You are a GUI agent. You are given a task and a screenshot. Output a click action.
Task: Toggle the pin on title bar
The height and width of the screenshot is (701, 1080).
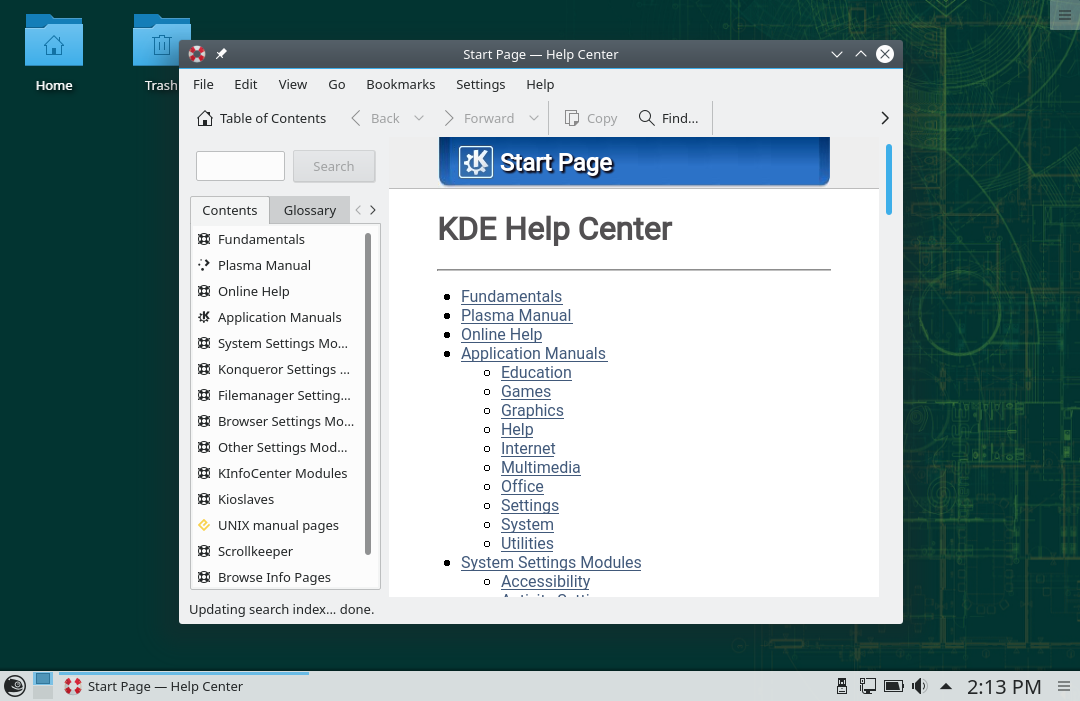pos(221,54)
